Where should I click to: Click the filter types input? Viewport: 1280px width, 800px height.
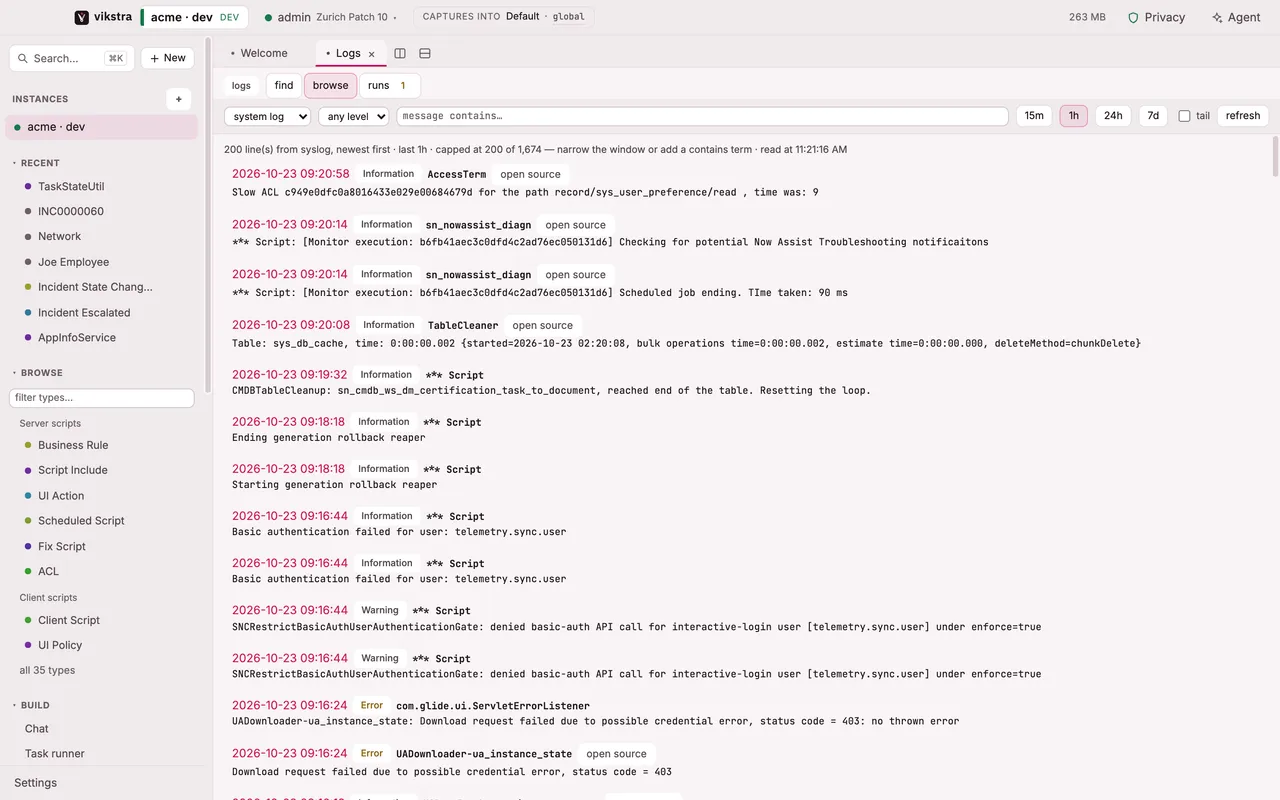click(x=101, y=398)
